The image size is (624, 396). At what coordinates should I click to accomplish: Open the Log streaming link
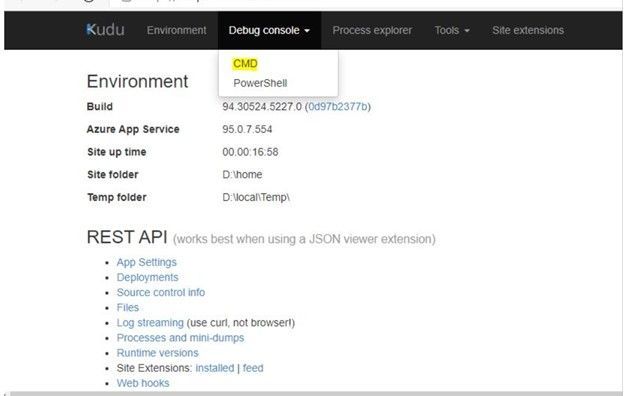coord(150,323)
